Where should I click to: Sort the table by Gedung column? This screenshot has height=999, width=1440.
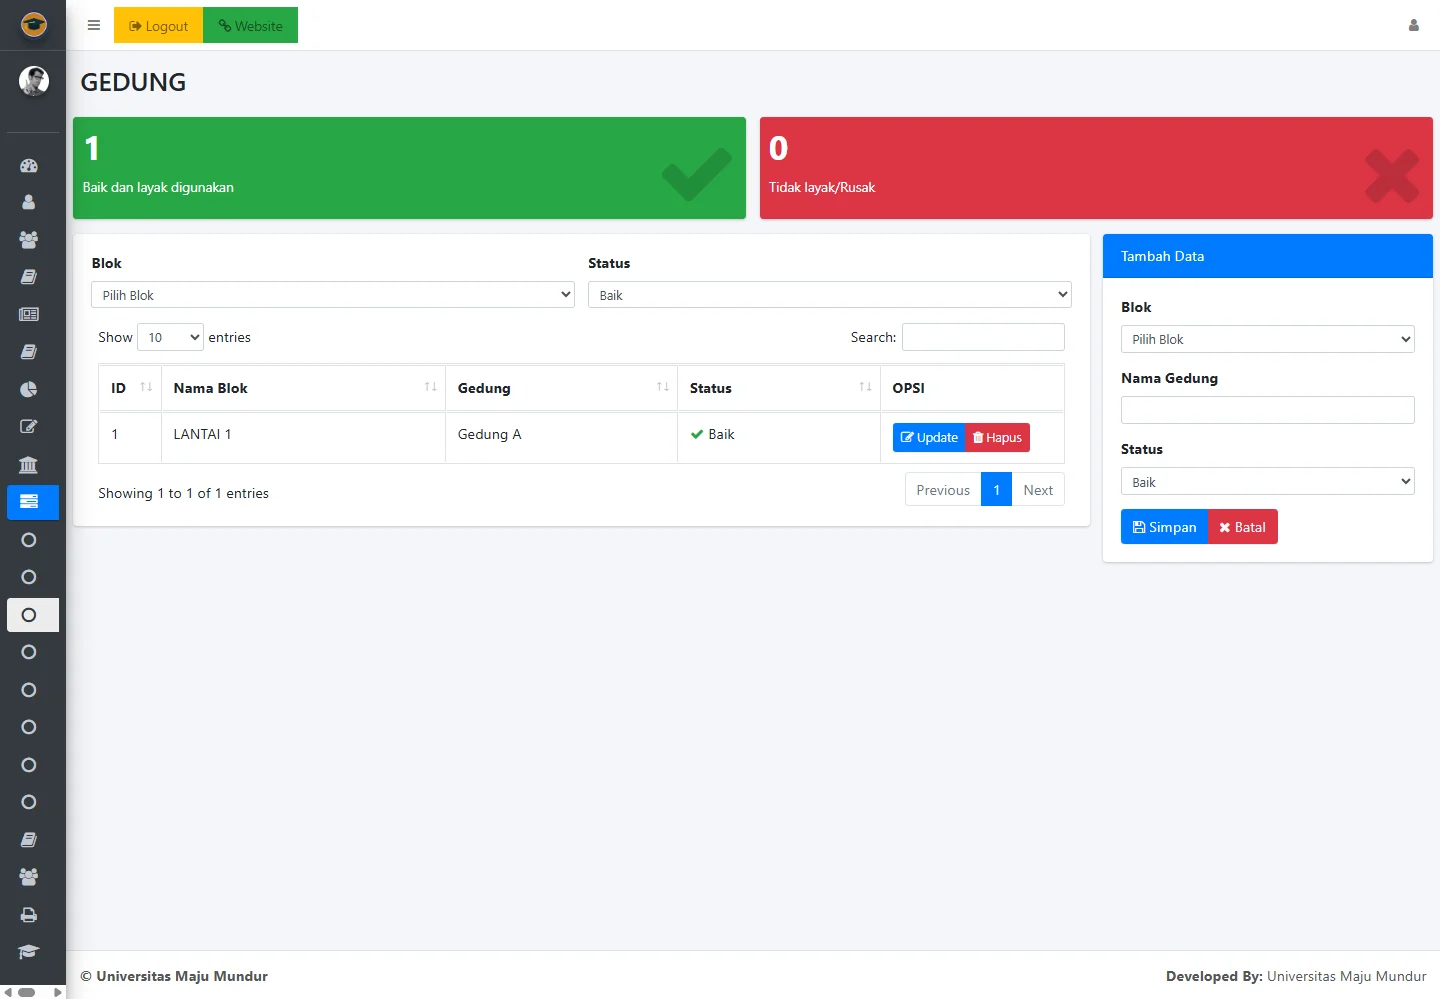[561, 388]
